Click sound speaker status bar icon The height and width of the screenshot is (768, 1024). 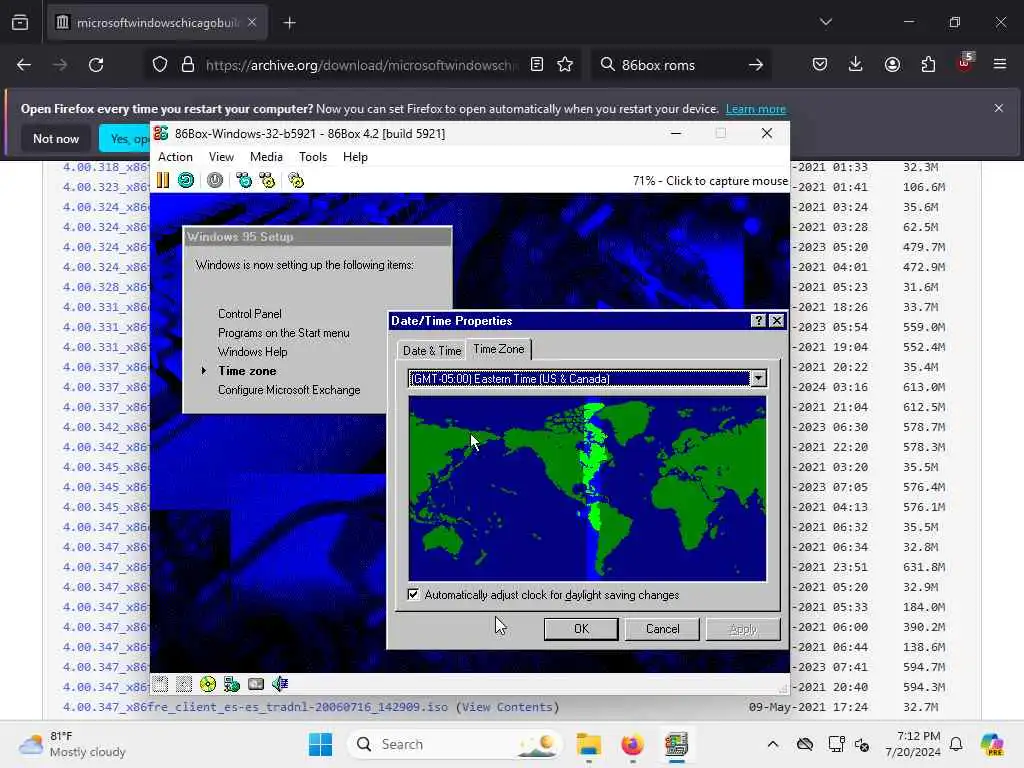280,684
